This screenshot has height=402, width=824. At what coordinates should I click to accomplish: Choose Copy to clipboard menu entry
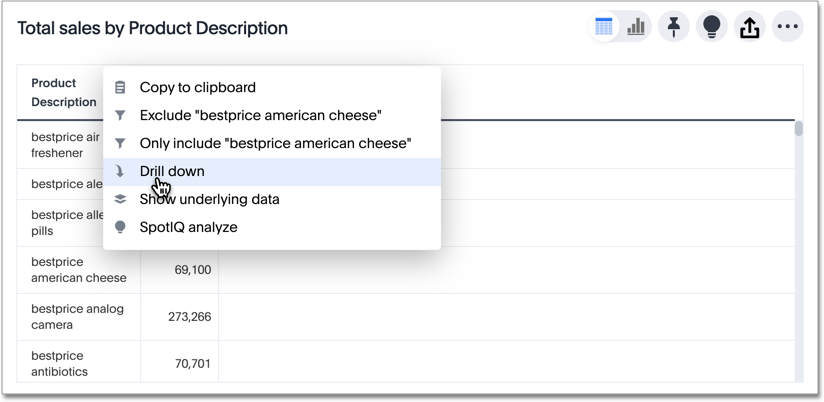coord(198,88)
